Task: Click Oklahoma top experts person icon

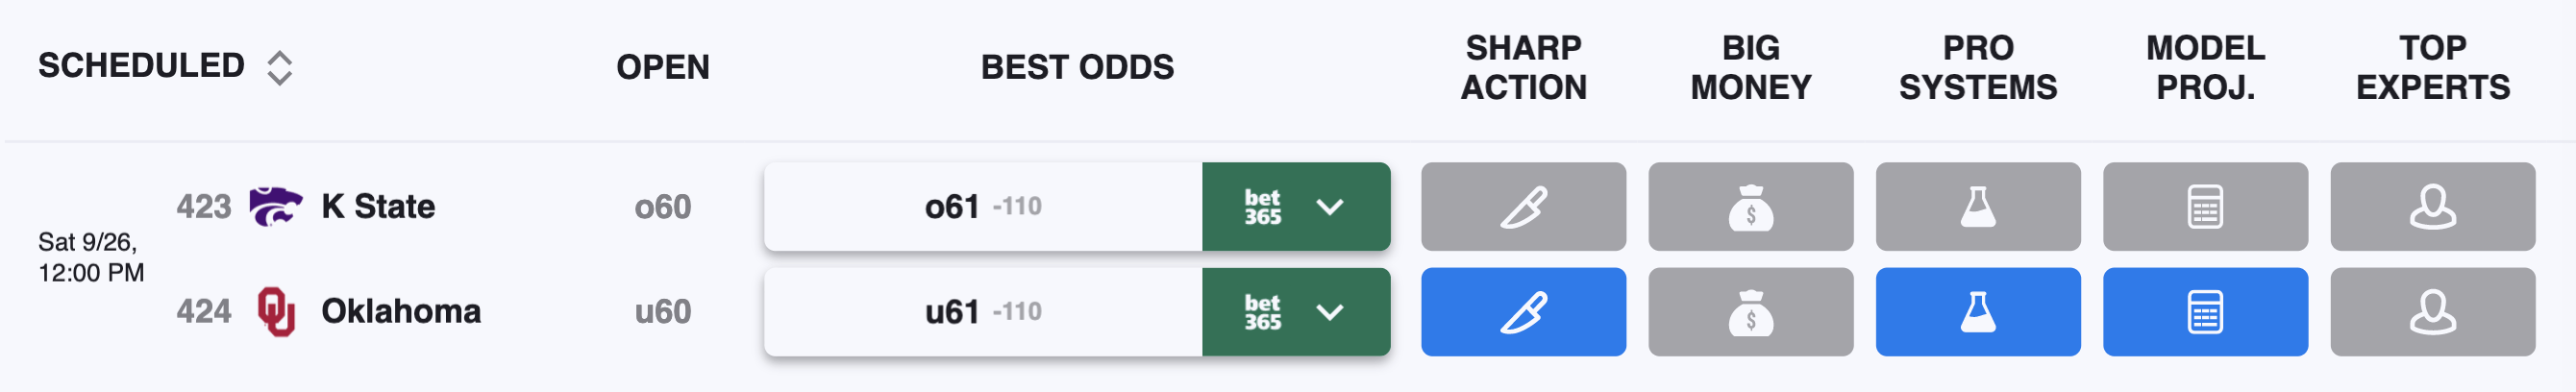Action: (2432, 312)
